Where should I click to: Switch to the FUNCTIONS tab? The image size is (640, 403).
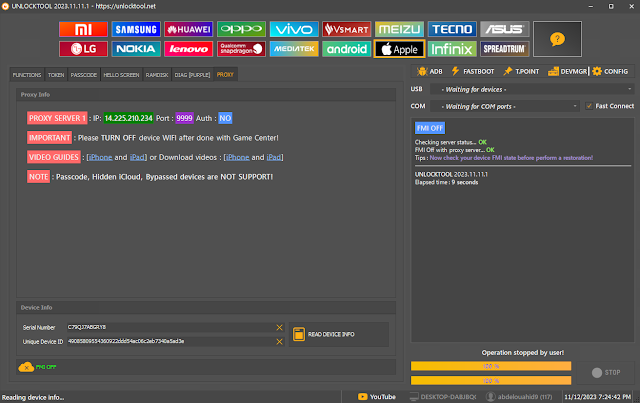click(27, 75)
